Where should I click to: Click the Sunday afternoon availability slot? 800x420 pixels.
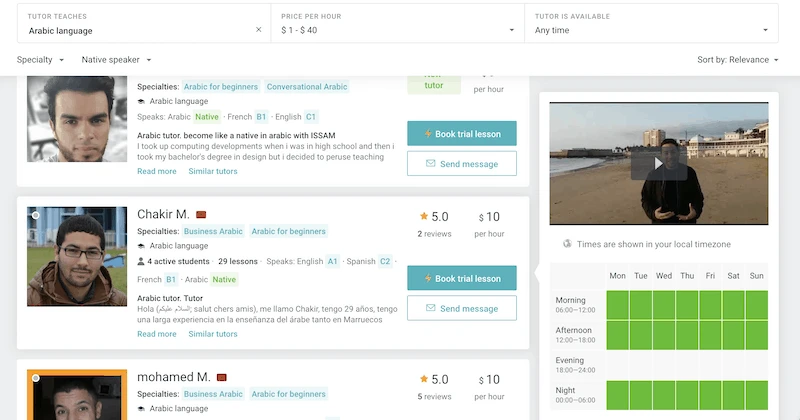click(757, 335)
